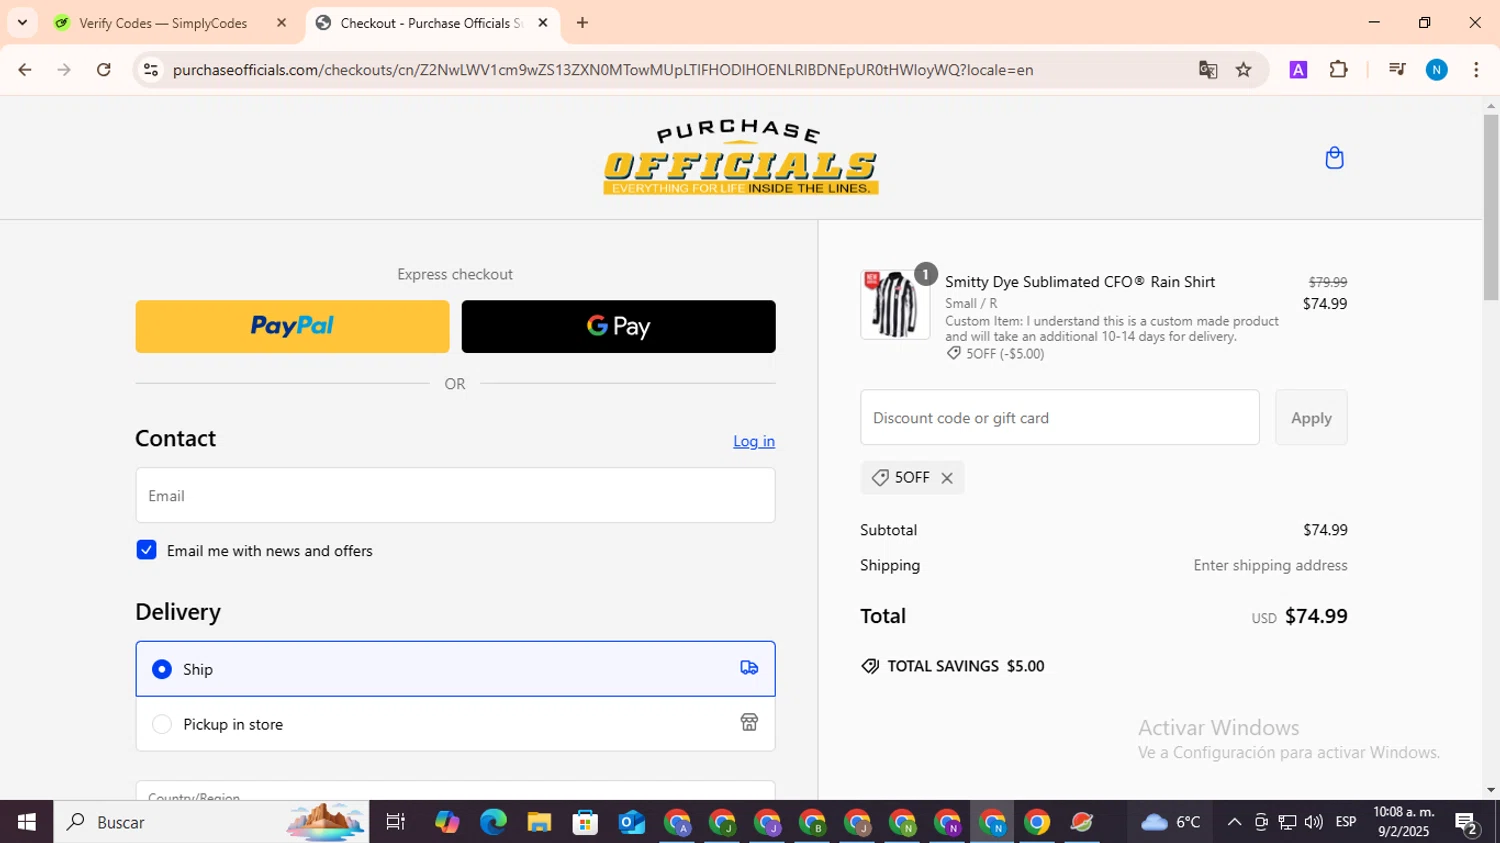Screen dimensions: 1500x843
Task: Open the tab search dropdown arrow
Action: pyautogui.click(x=22, y=22)
